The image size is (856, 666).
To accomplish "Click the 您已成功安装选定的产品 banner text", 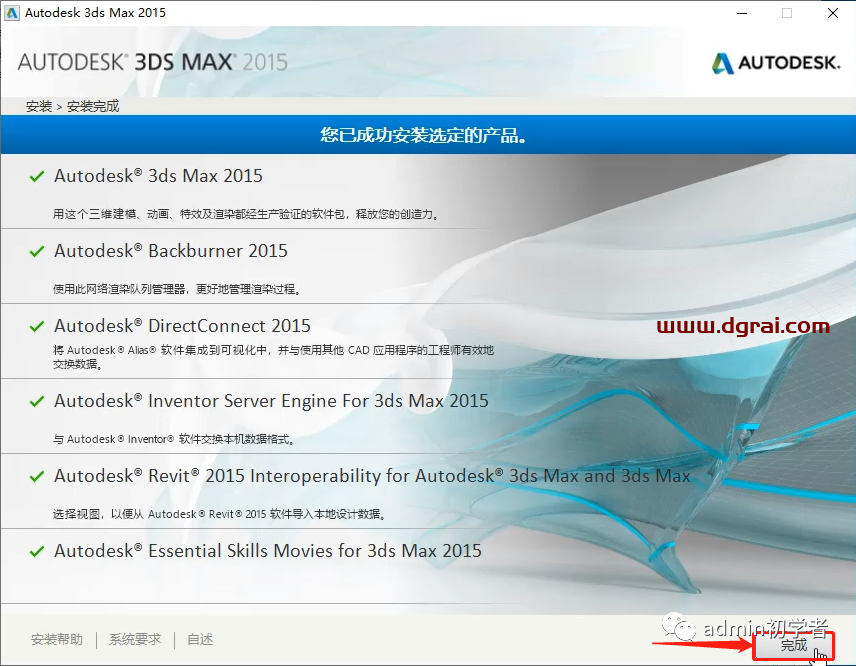I will click(x=423, y=135).
